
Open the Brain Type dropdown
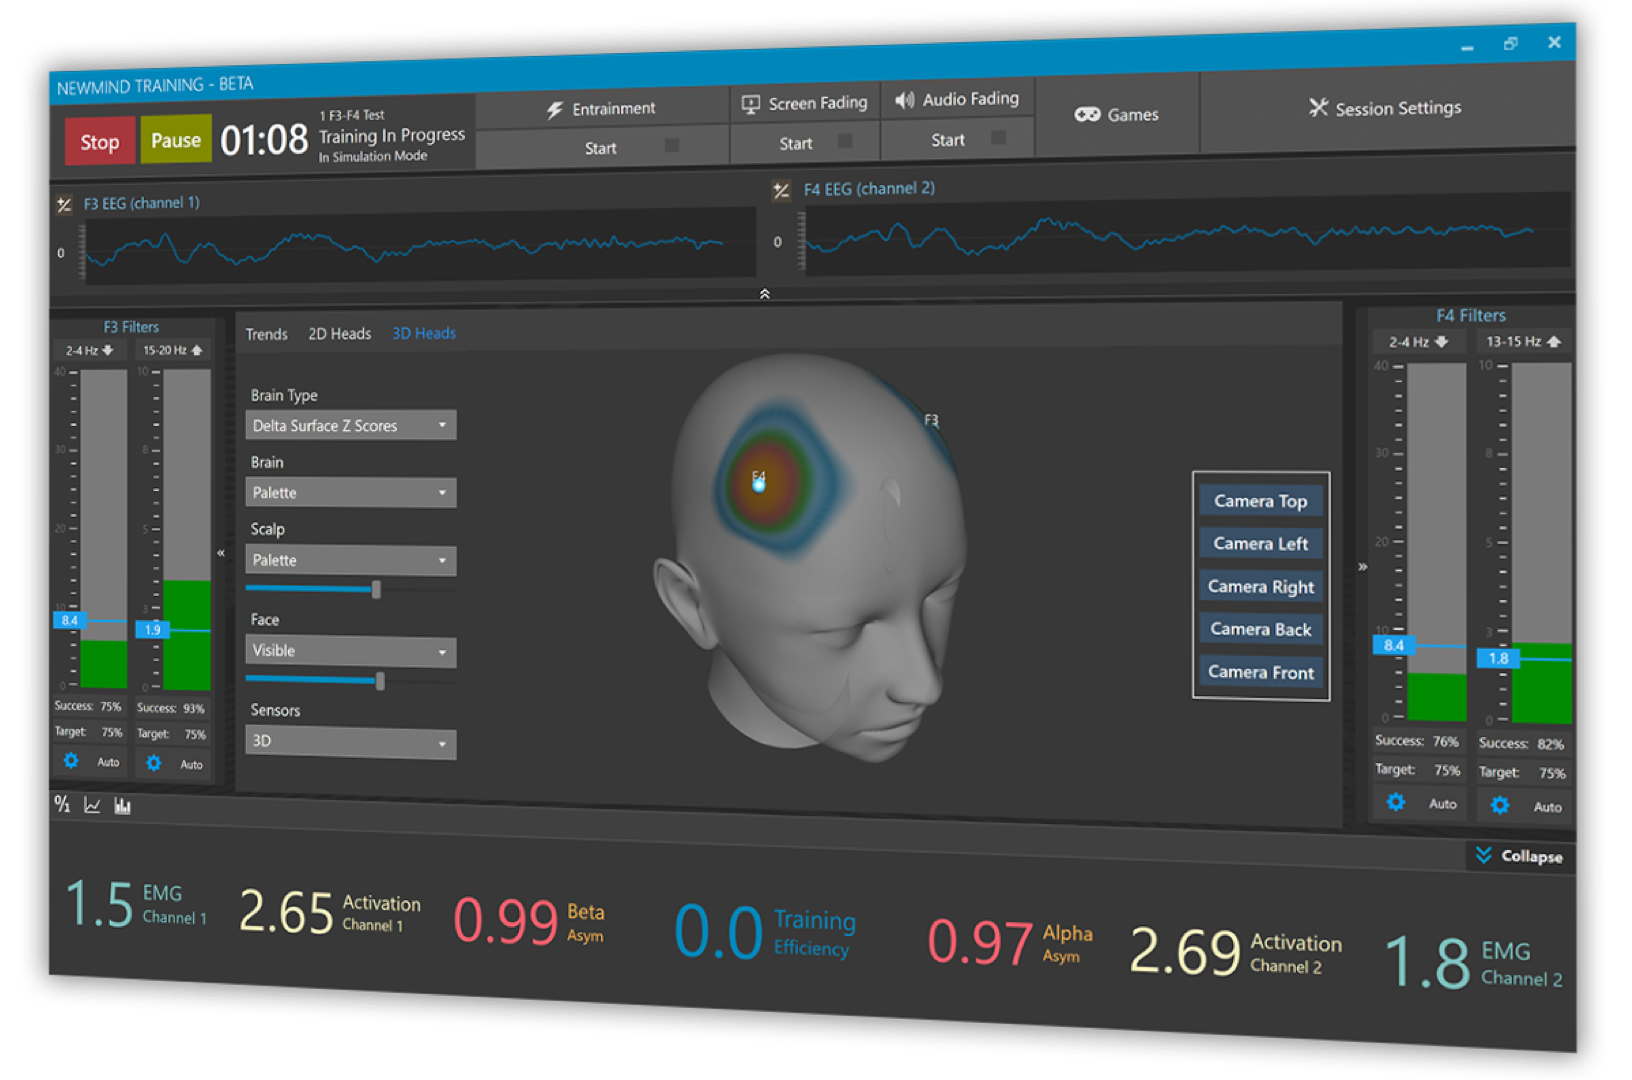point(350,425)
